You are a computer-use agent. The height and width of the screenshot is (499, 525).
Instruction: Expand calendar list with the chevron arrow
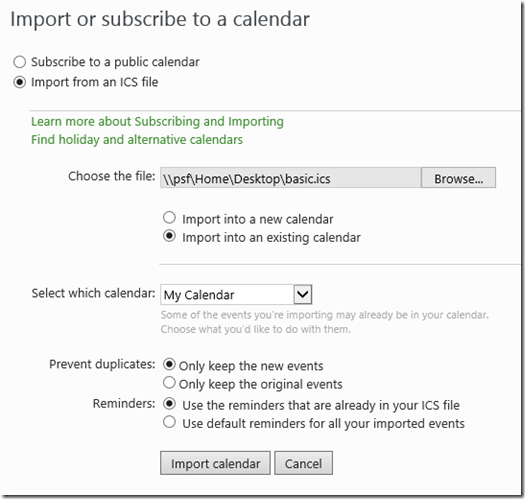303,295
